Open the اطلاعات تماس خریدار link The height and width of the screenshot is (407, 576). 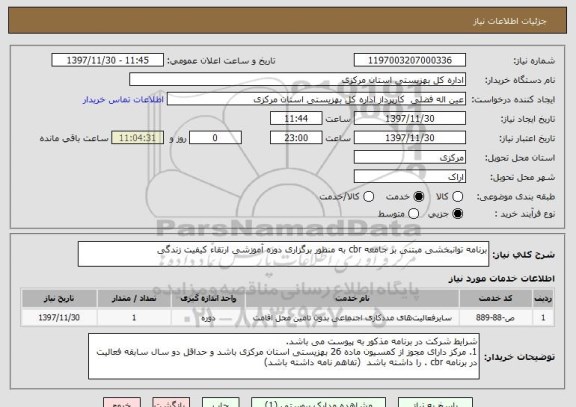pos(123,100)
